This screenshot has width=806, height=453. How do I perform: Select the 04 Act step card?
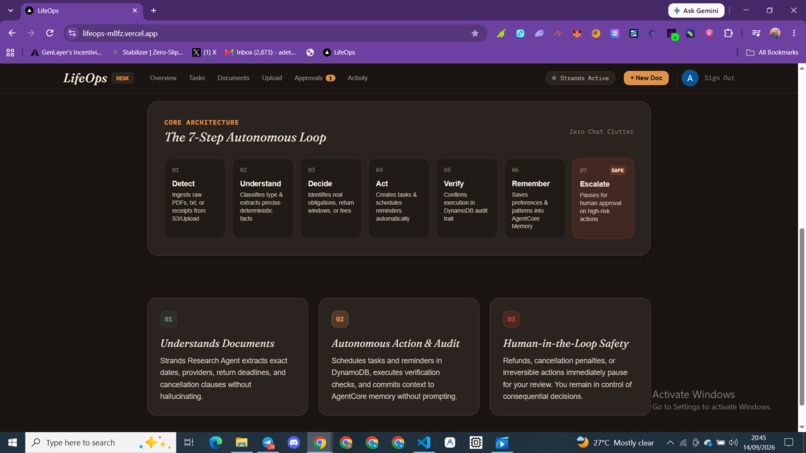pos(398,198)
